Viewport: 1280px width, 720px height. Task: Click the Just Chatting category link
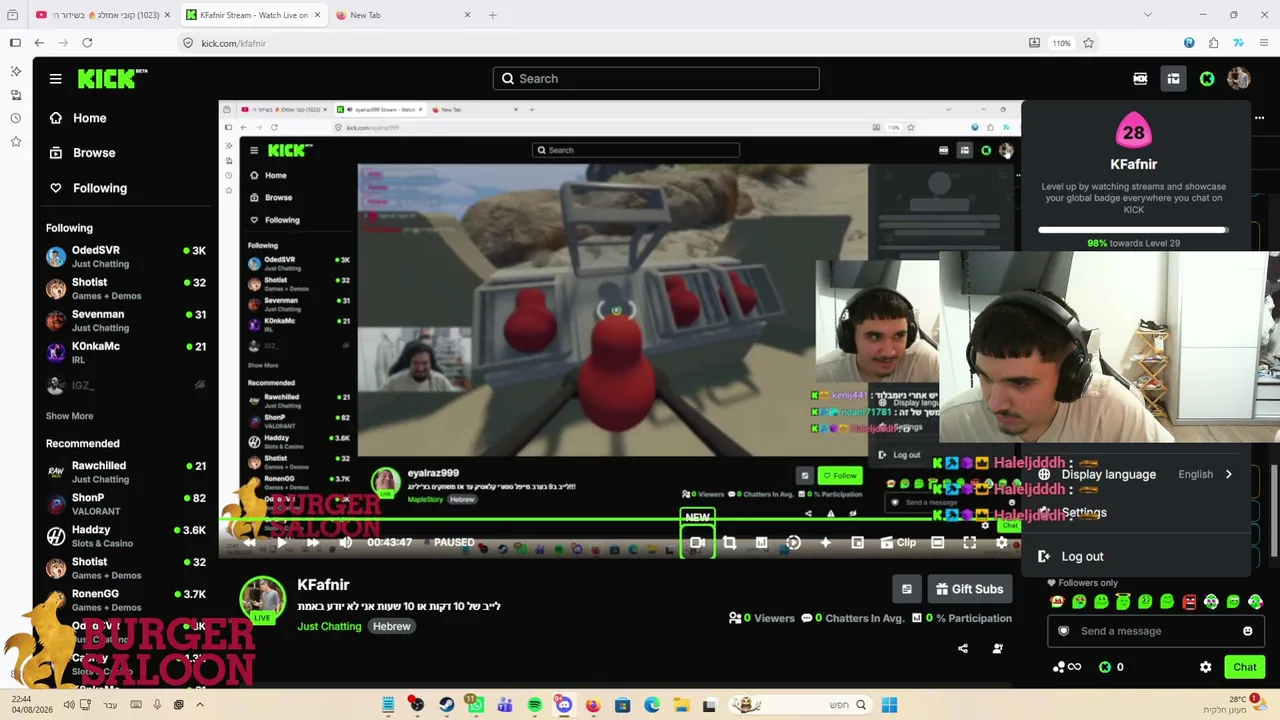click(x=329, y=626)
